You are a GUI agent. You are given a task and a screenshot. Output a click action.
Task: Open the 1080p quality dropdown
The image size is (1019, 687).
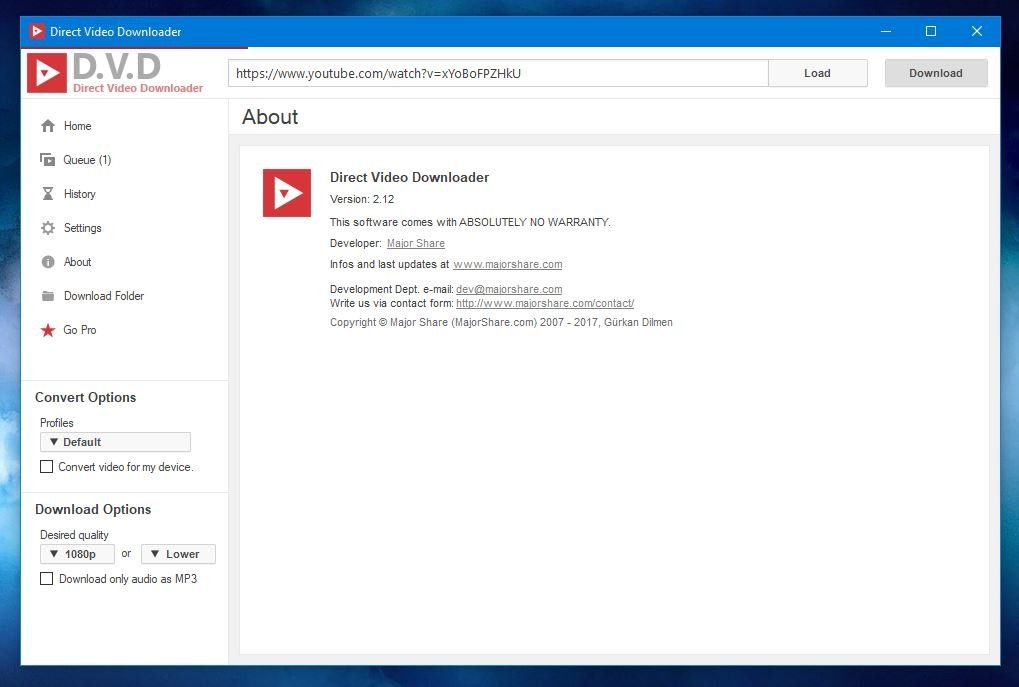pos(77,554)
